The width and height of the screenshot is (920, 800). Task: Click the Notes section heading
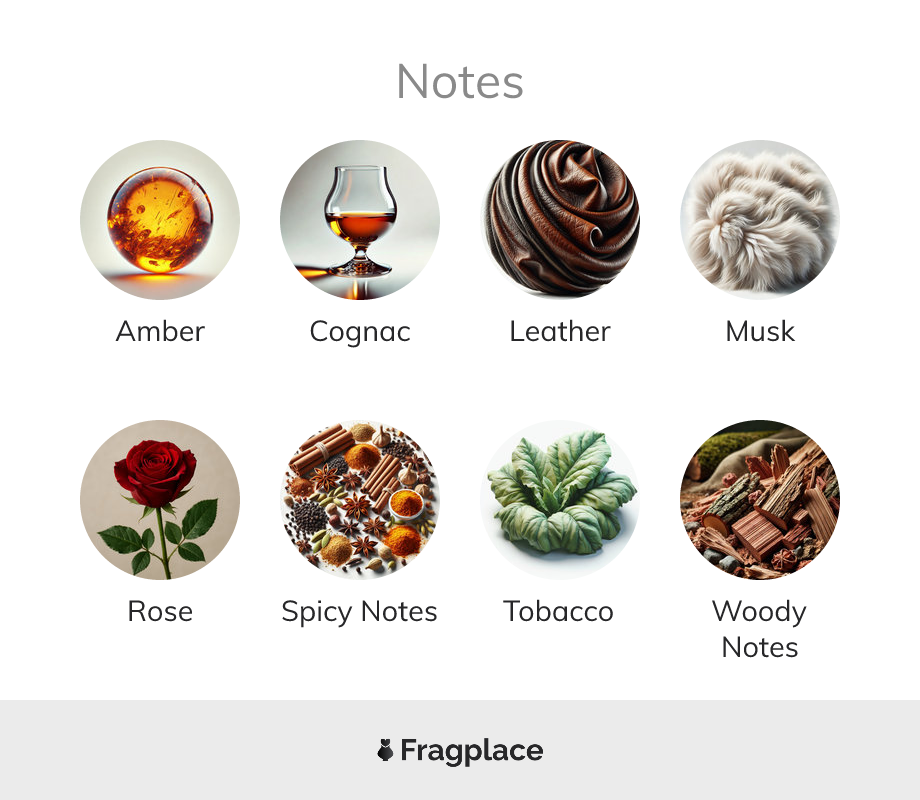point(460,82)
